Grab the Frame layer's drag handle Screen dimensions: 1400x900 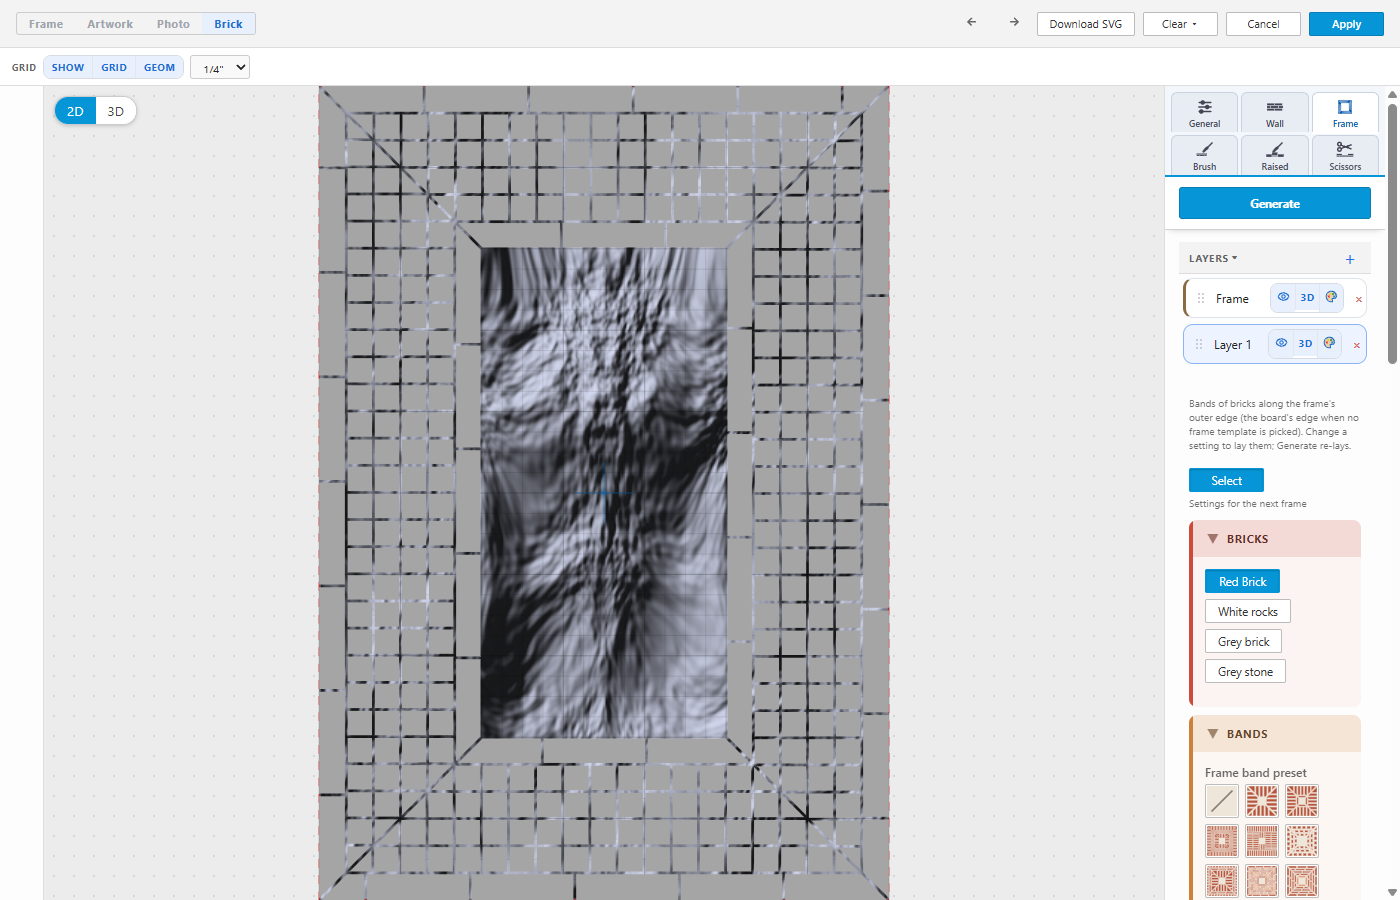point(1201,298)
